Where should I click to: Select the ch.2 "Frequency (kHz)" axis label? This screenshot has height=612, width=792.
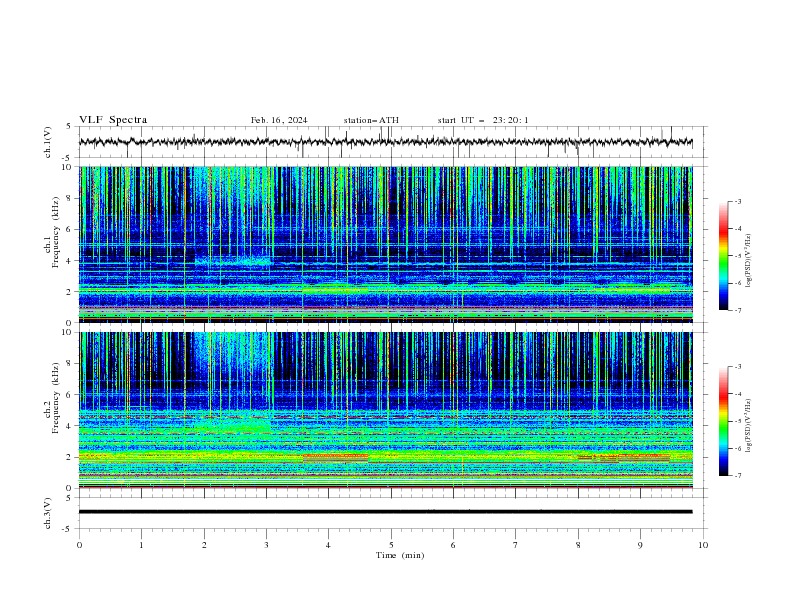tap(56, 398)
